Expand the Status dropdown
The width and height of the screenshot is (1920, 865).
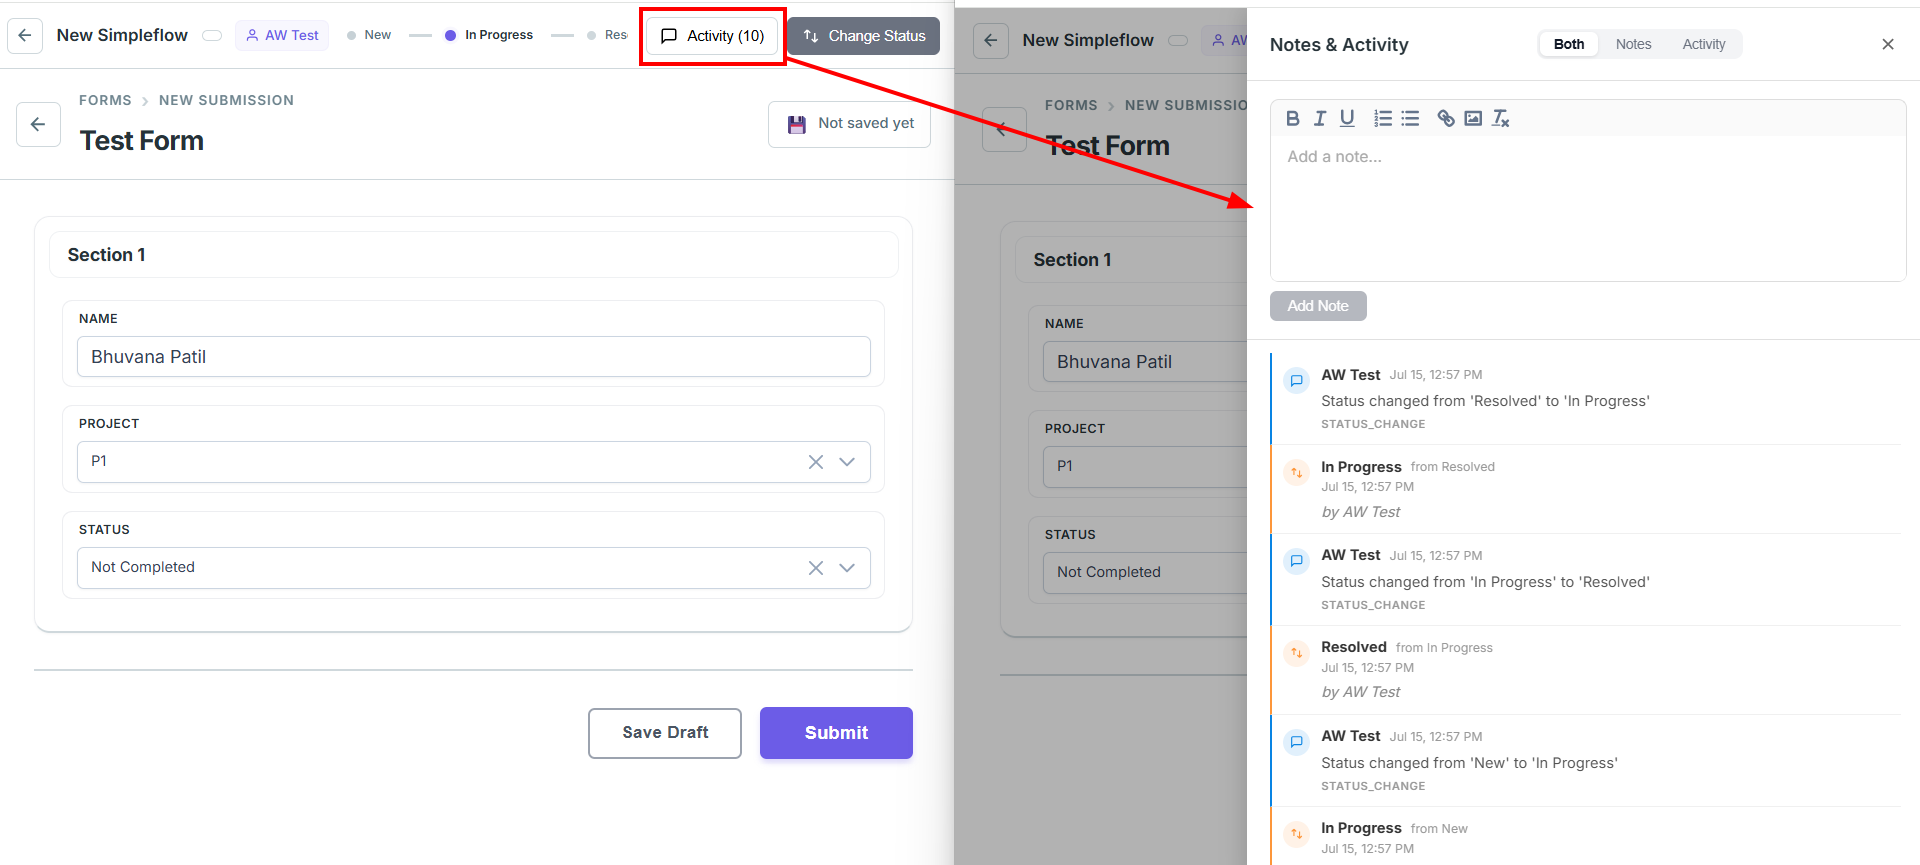point(847,567)
